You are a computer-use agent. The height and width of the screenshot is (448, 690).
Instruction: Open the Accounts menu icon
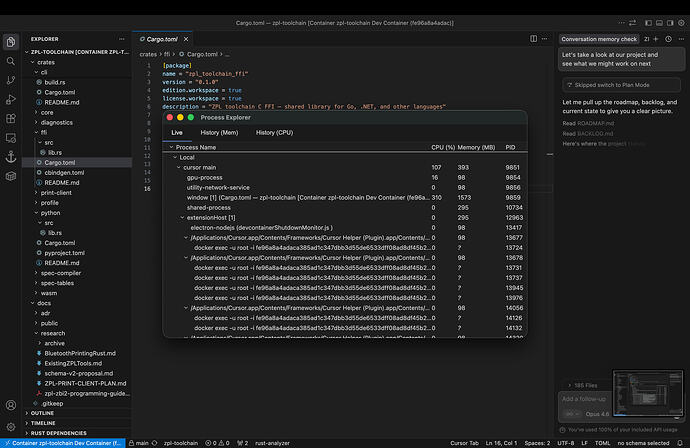pos(11,405)
